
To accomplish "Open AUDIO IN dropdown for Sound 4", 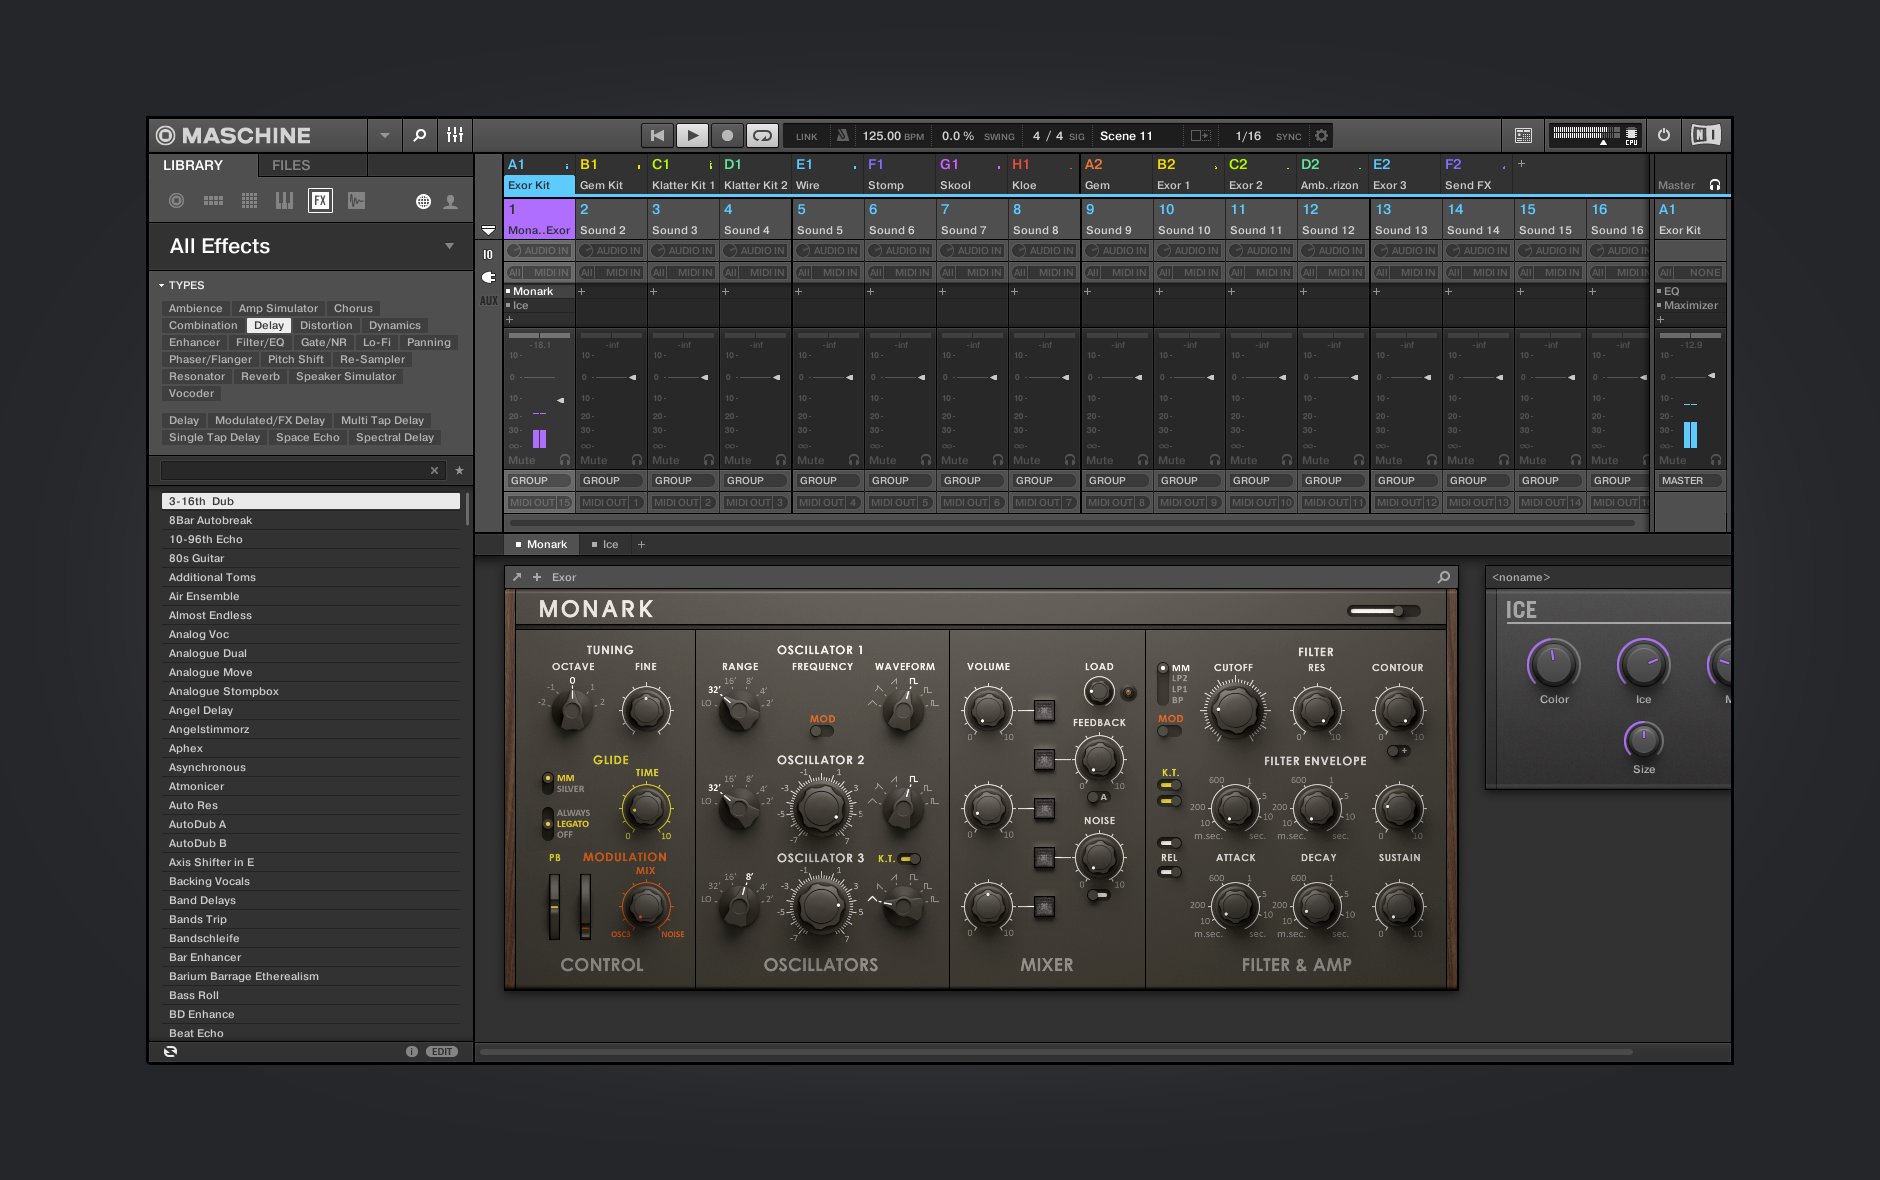I will [755, 251].
